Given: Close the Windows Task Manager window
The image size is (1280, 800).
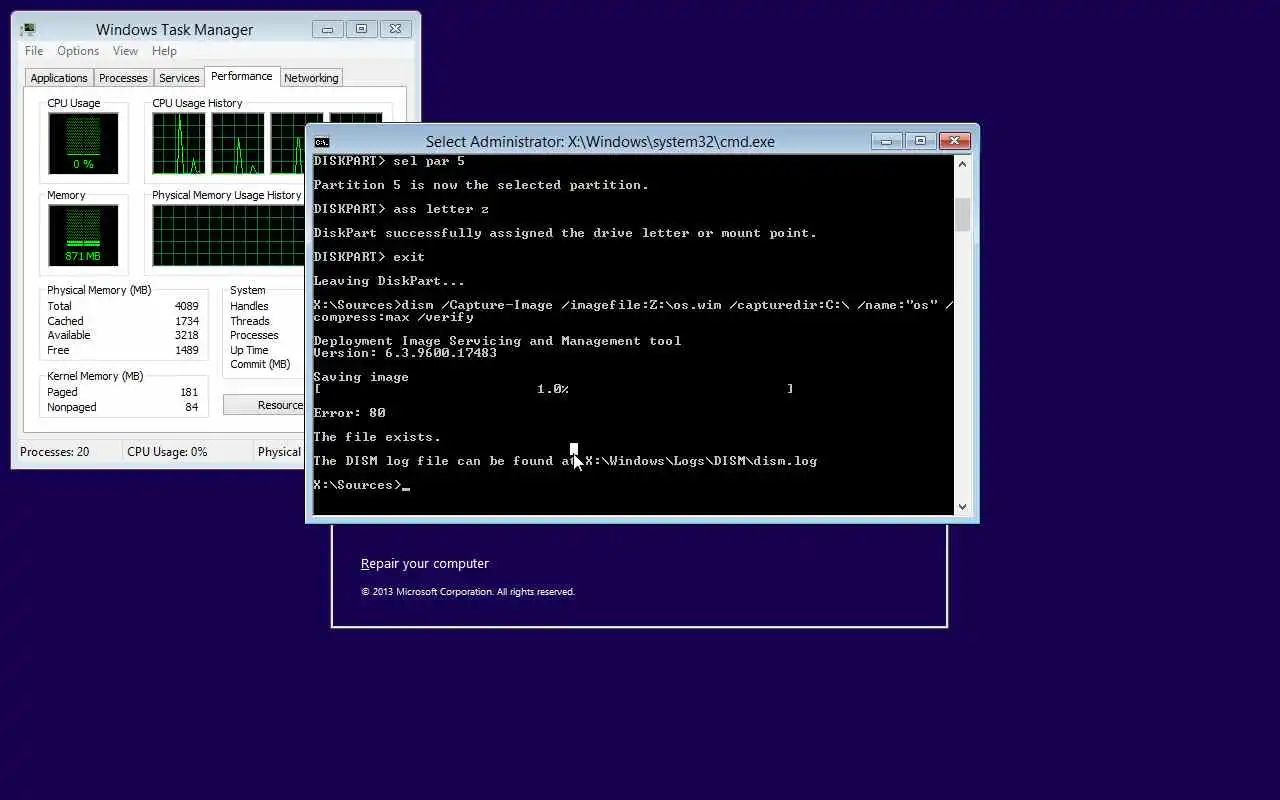Looking at the screenshot, I should 396,29.
